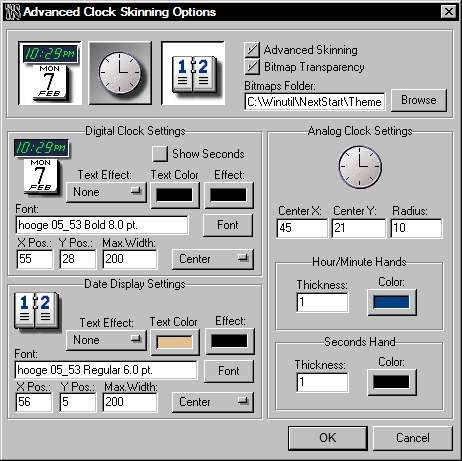Select the calendar book skin preview at top
Image resolution: width=462 pixels, height=461 pixels.
pyautogui.click(x=193, y=73)
